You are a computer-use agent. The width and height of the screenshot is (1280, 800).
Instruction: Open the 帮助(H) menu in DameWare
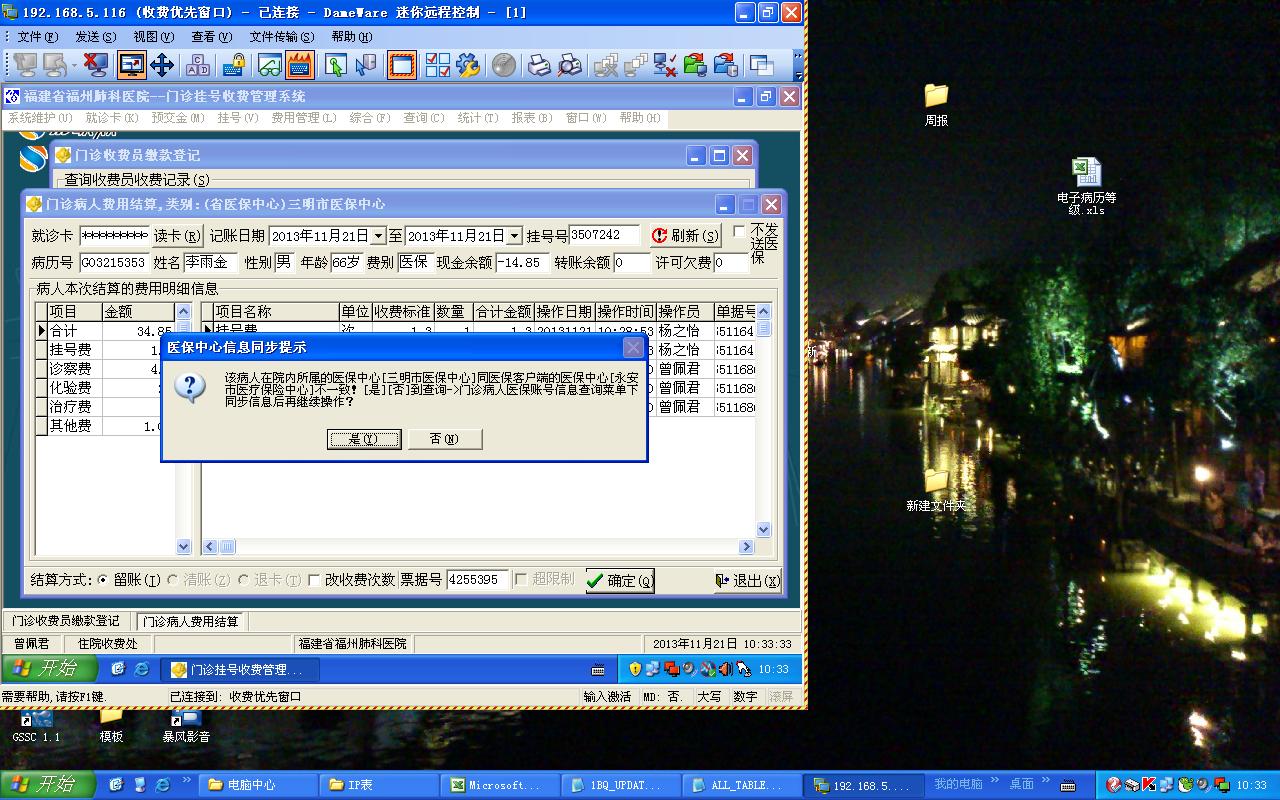pyautogui.click(x=352, y=37)
